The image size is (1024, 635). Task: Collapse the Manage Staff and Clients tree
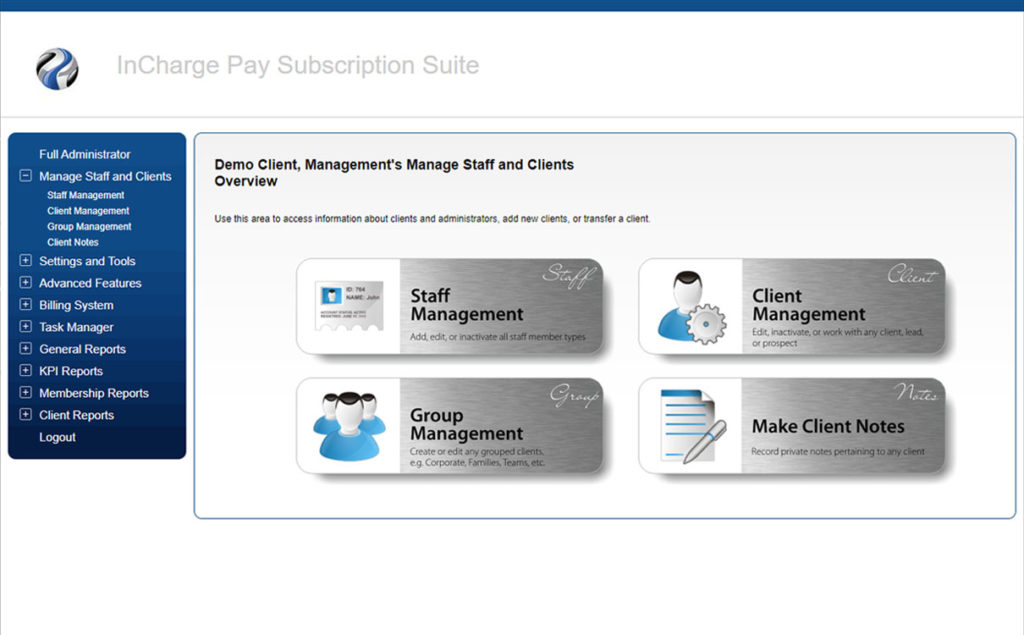click(25, 176)
